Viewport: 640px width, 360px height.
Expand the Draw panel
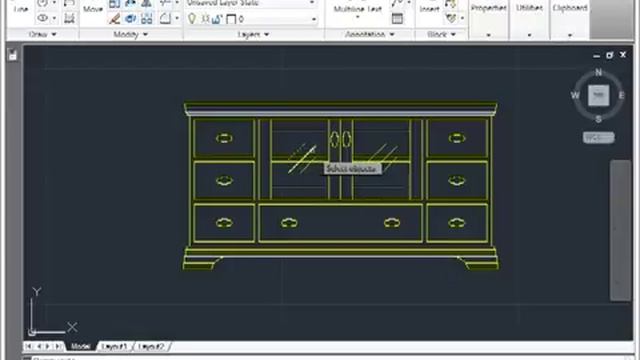pyautogui.click(x=42, y=34)
